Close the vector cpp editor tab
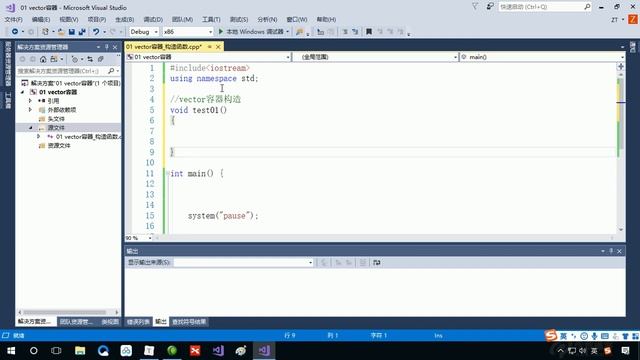The width and height of the screenshot is (640, 360). pos(218,47)
